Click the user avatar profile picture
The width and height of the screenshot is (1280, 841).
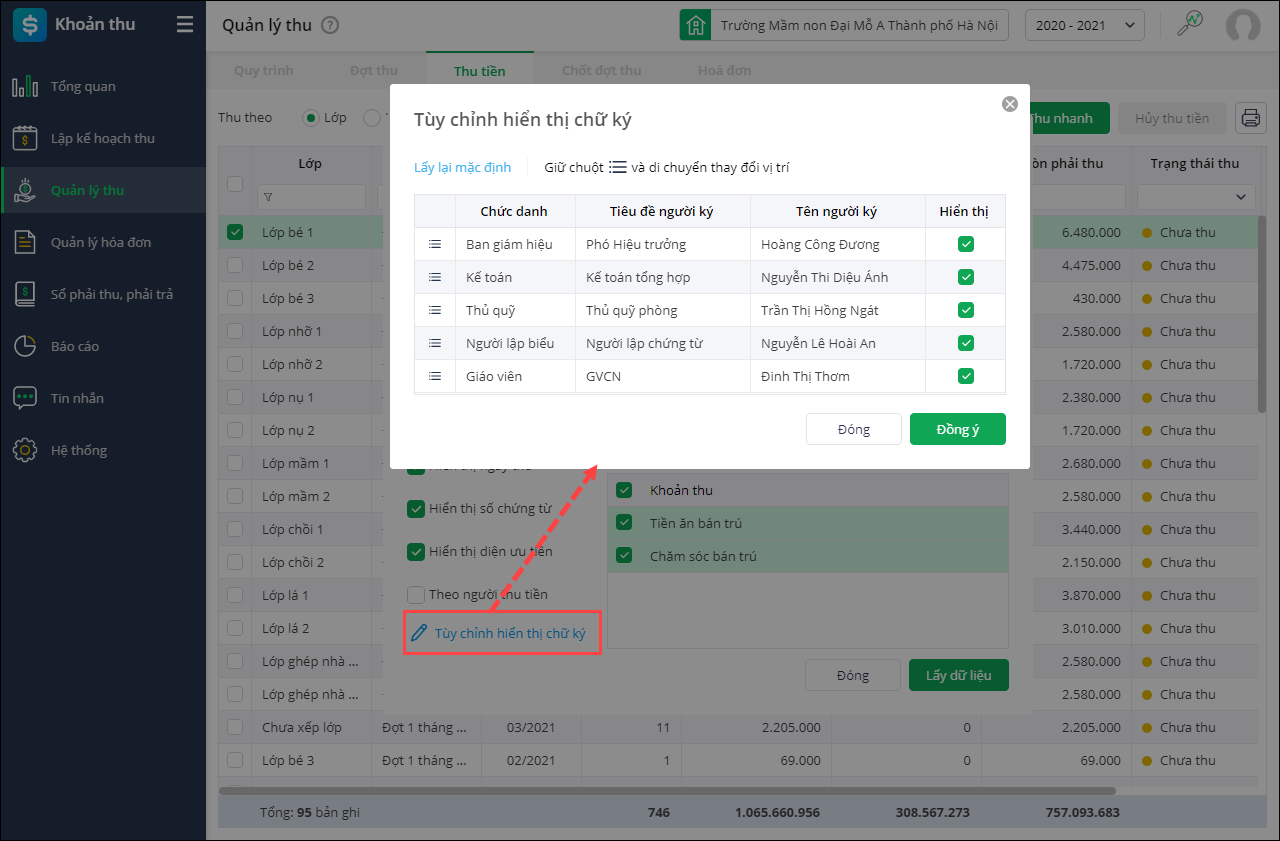(1243, 25)
